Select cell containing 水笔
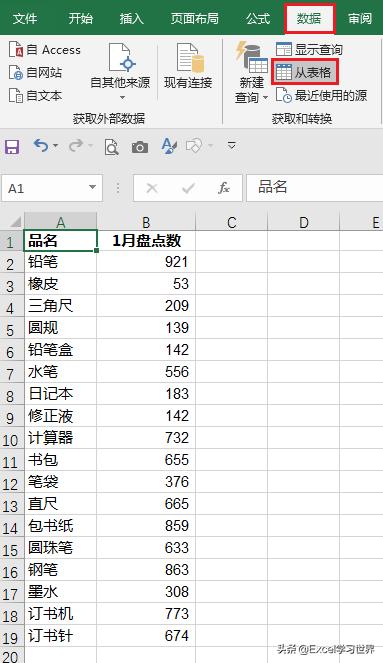Screen dimensions: 383x663 pos(61,372)
